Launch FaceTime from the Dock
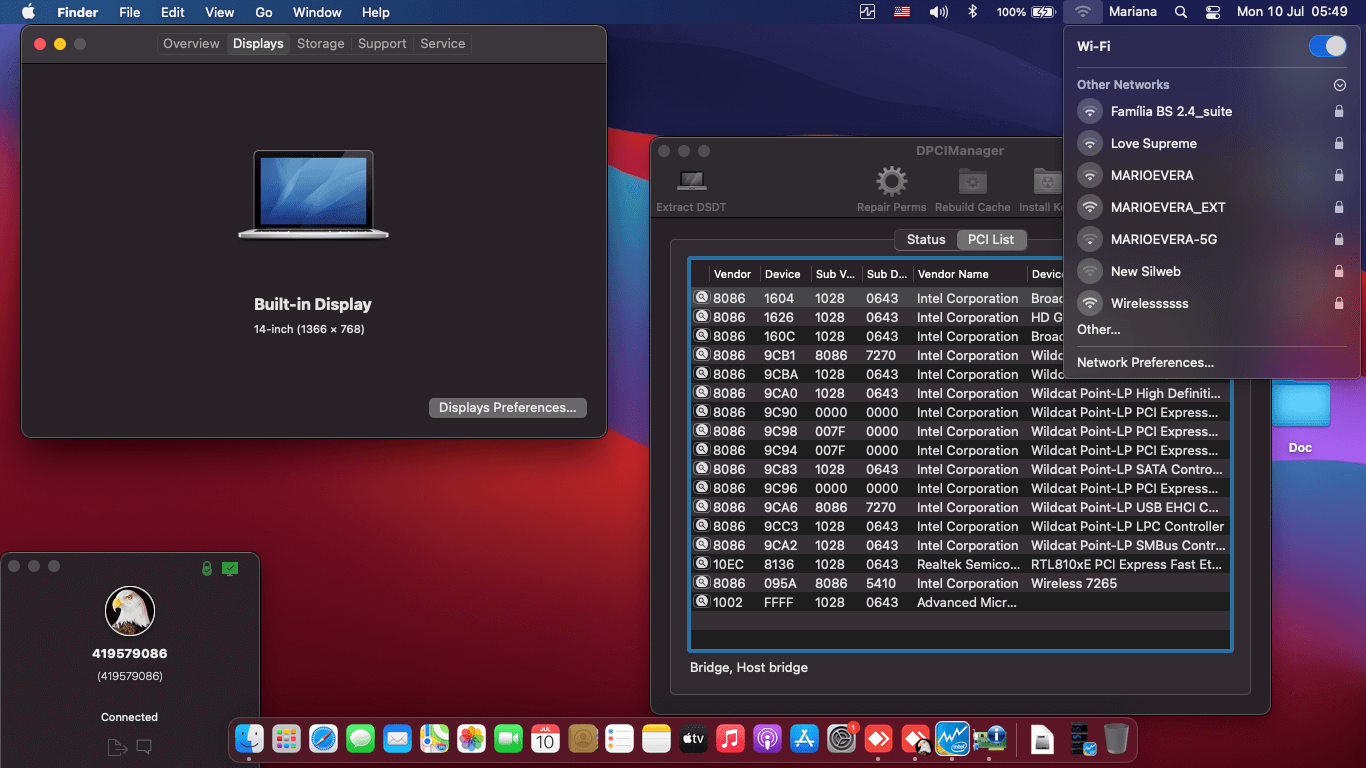Screen dimensions: 1366x768 pyautogui.click(x=508, y=739)
